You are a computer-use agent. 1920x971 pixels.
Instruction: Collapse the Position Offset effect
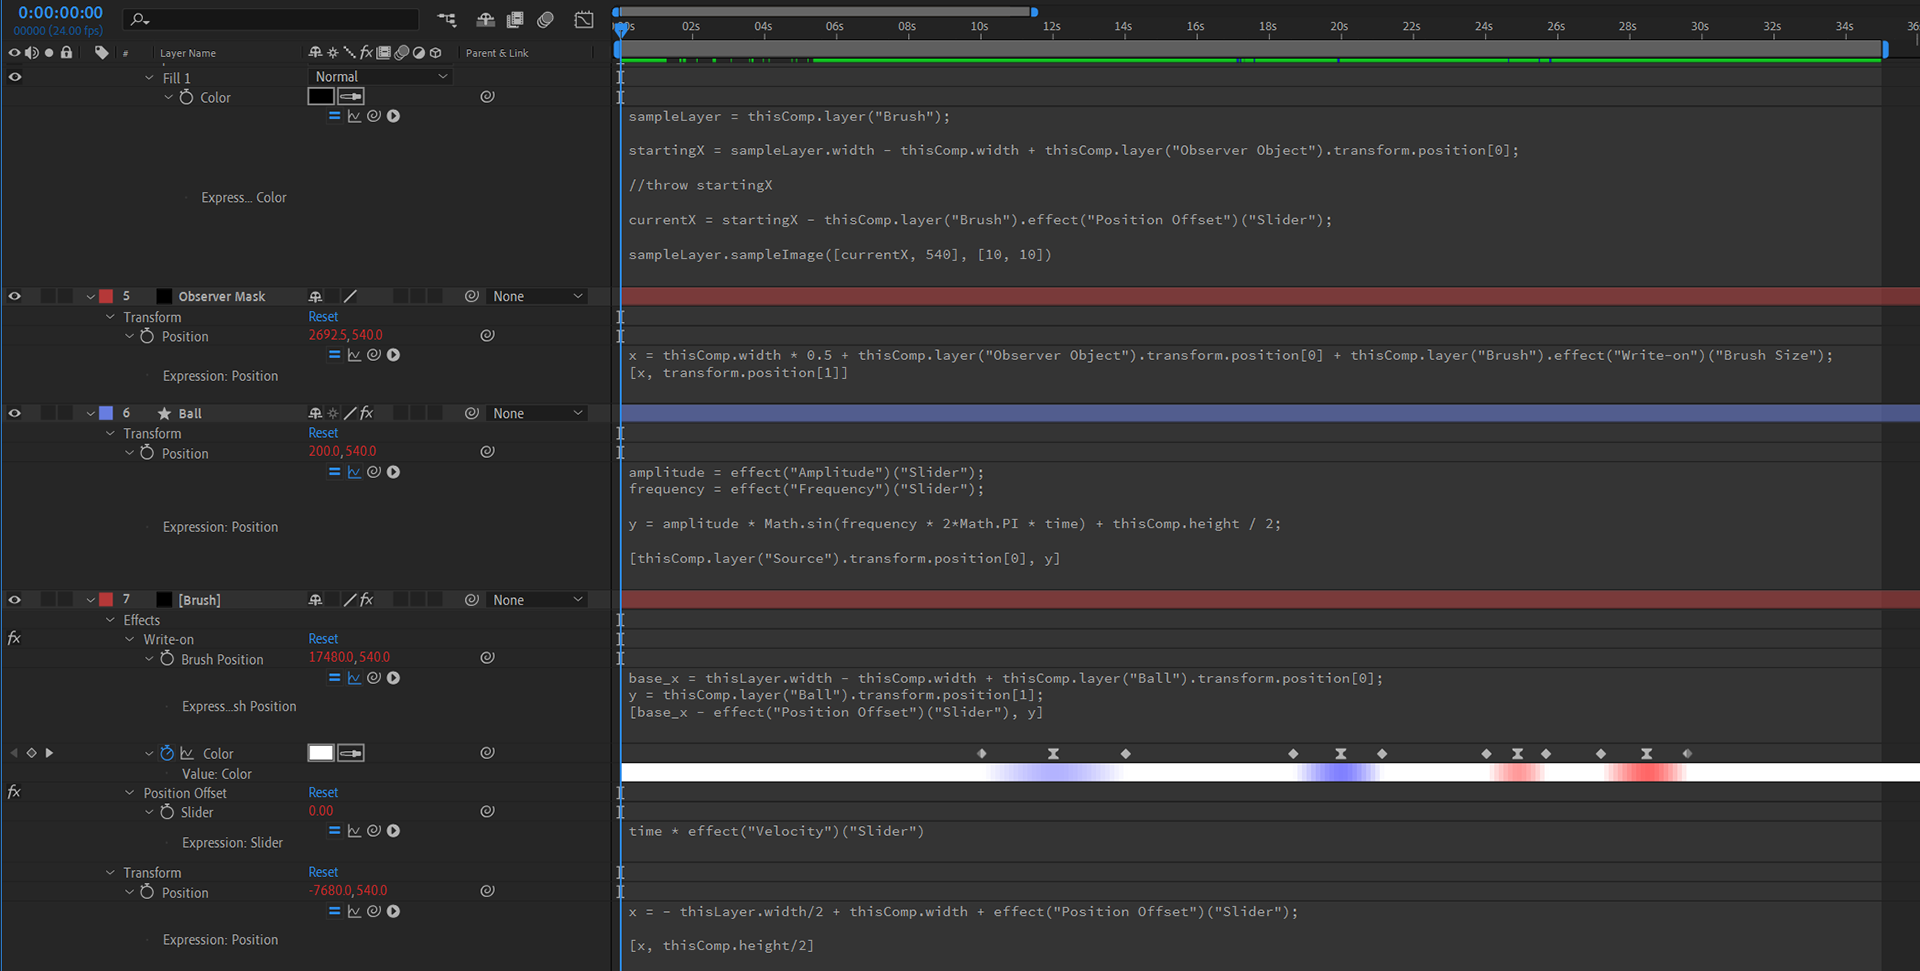click(130, 793)
